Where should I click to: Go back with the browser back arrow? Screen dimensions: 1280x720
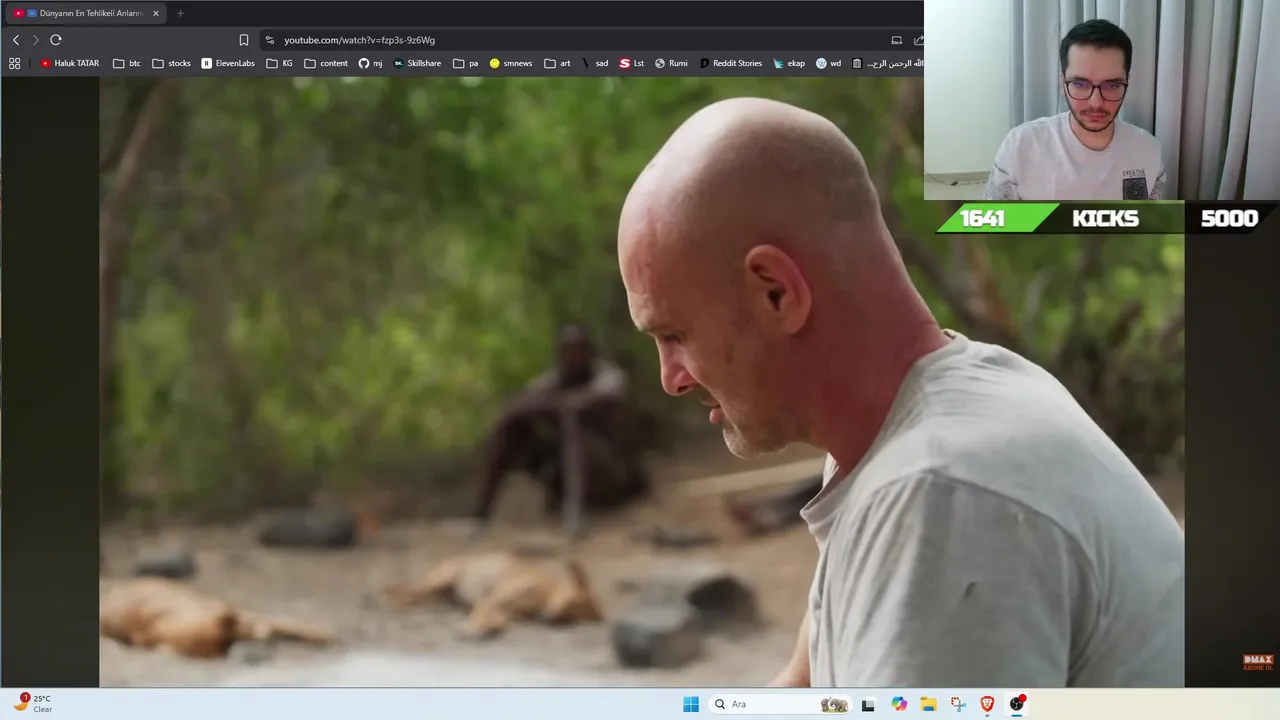click(16, 40)
